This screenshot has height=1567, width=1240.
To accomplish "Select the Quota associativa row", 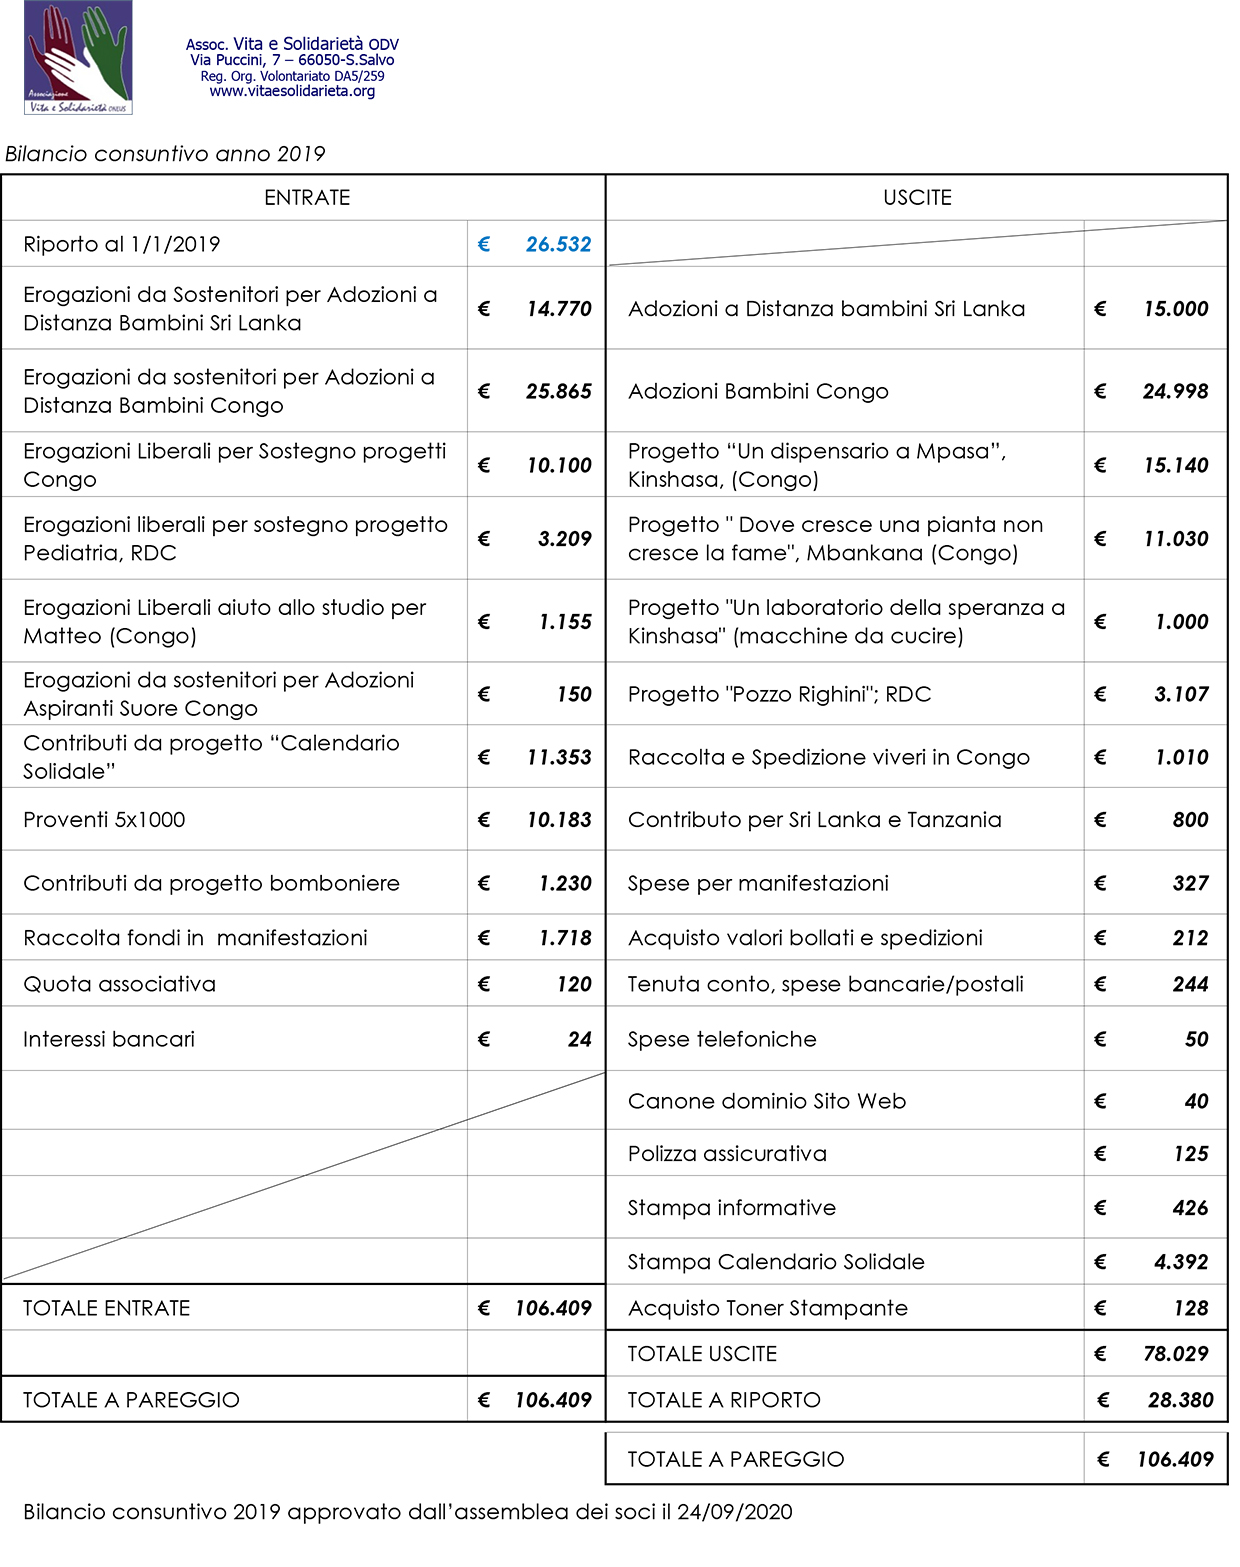I will coord(304,984).
